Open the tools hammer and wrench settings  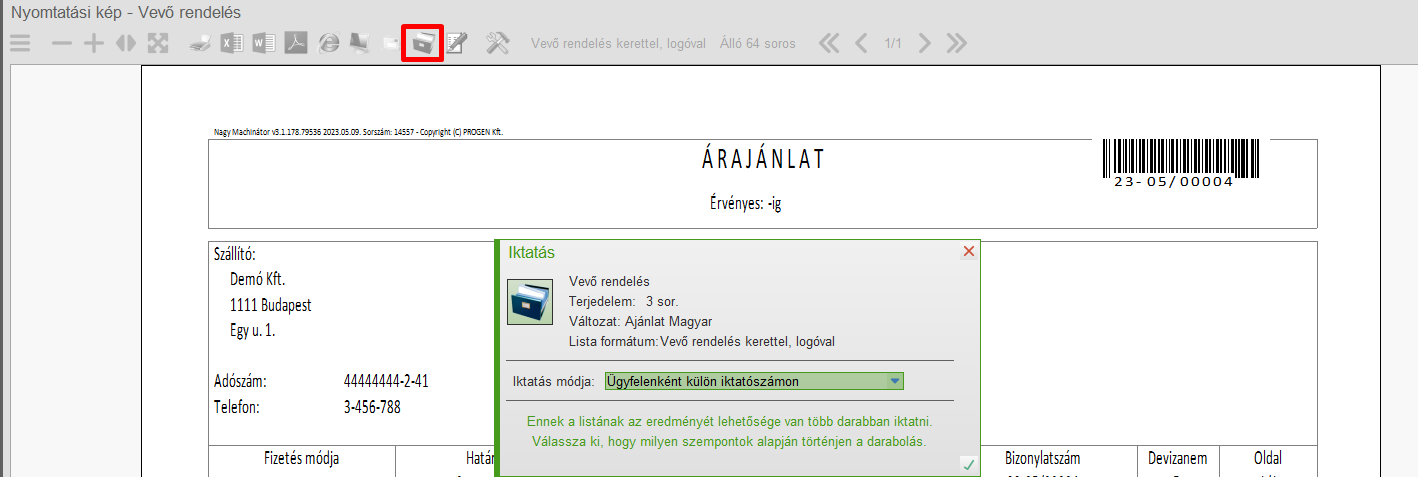tap(498, 43)
